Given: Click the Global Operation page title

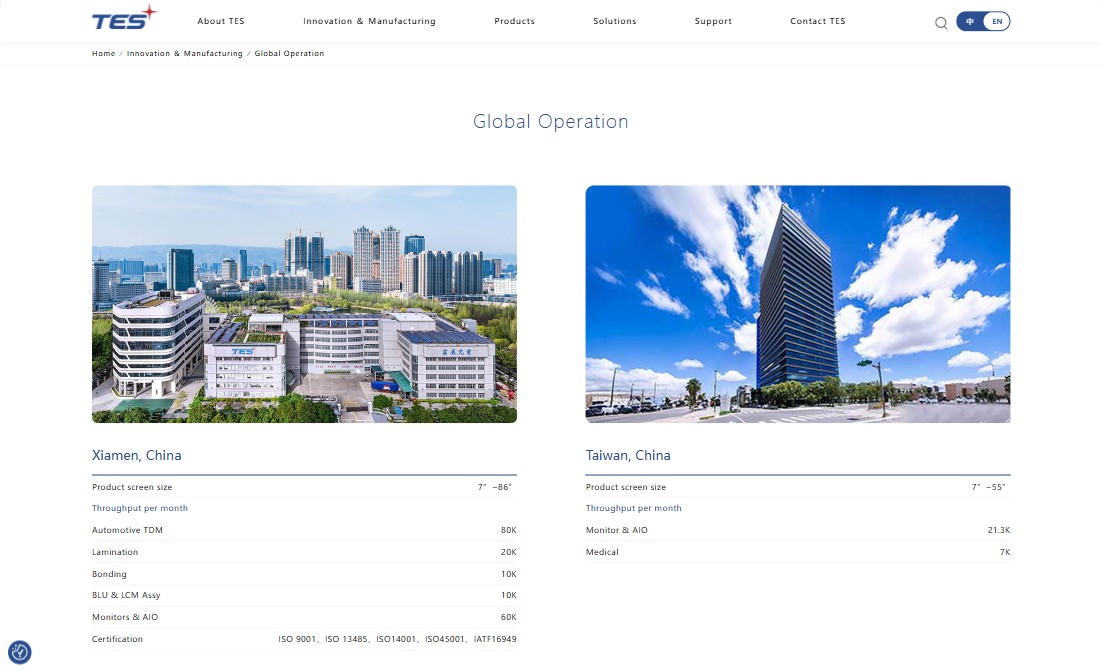Looking at the screenshot, I should pos(550,122).
